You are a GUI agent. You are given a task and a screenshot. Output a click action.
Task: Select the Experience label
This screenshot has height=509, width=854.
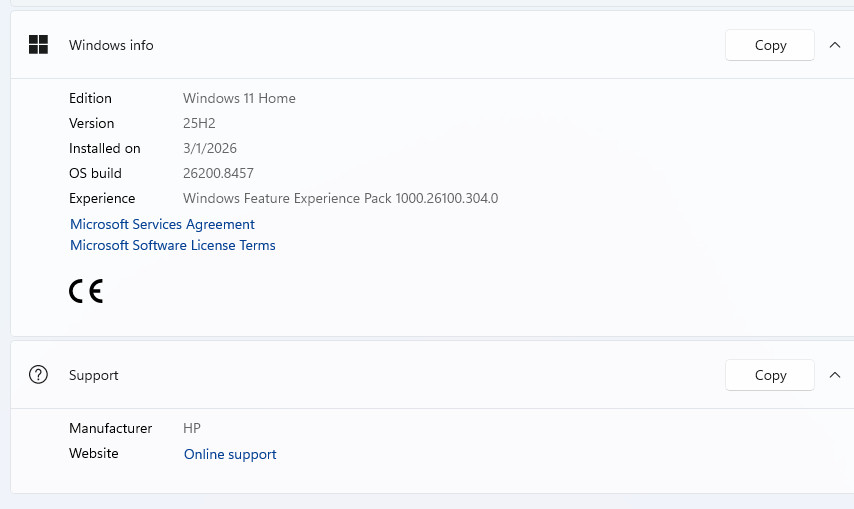102,198
